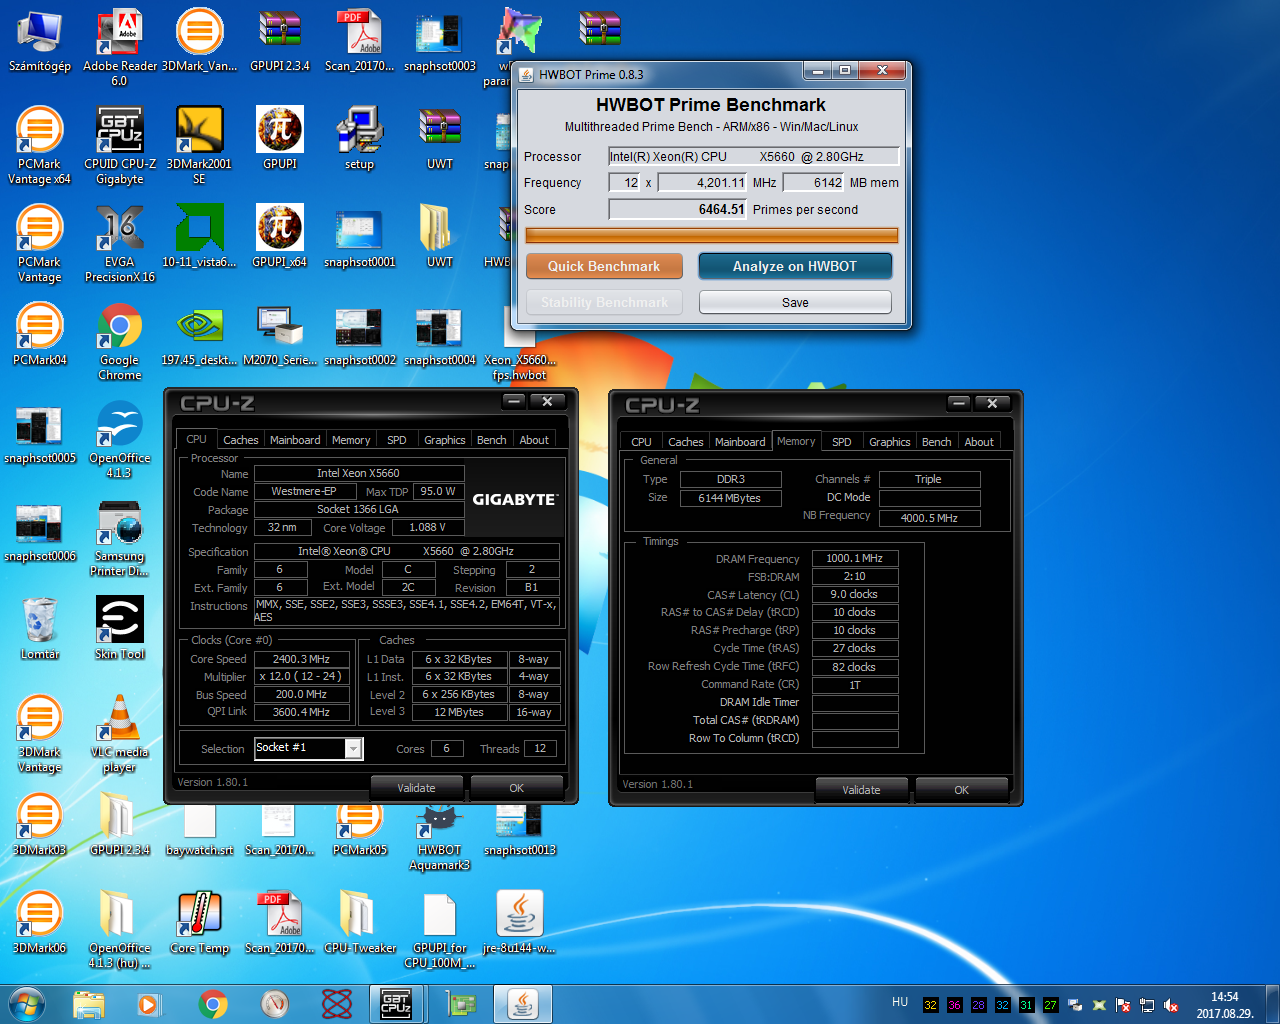Click Analyze on HWBOT button
Screen dimensions: 1280x1024
click(x=795, y=266)
